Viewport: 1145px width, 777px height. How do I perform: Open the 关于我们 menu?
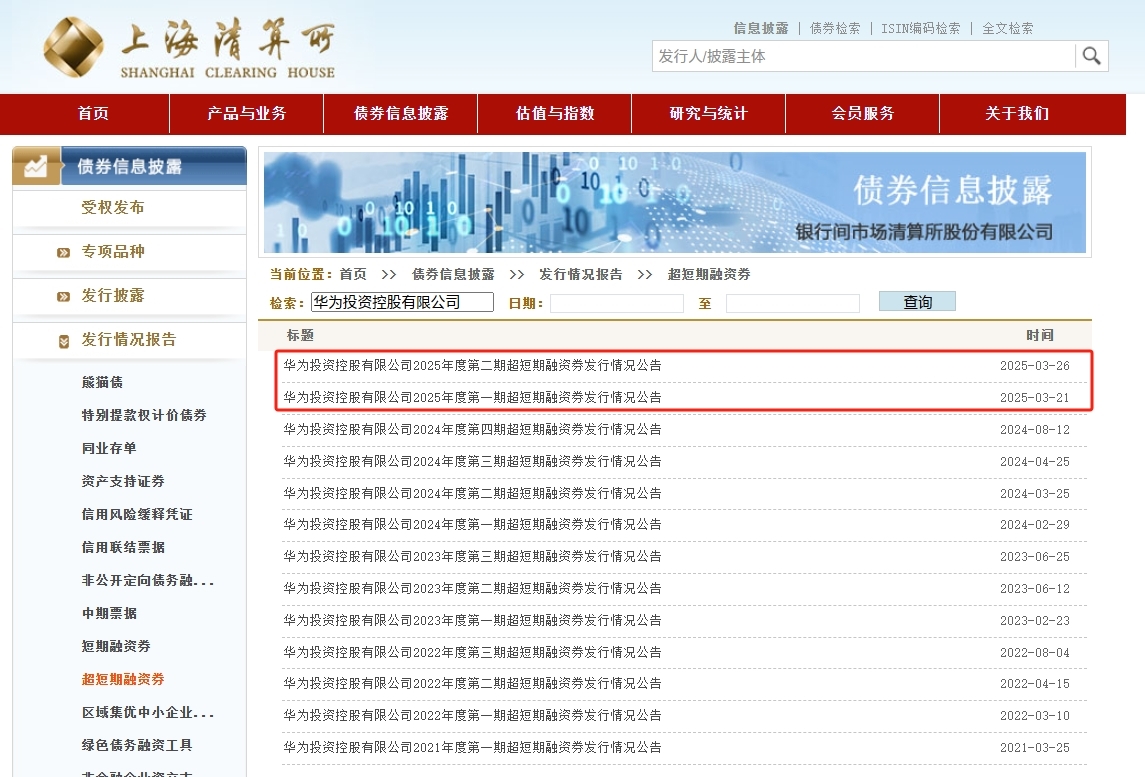click(1016, 113)
